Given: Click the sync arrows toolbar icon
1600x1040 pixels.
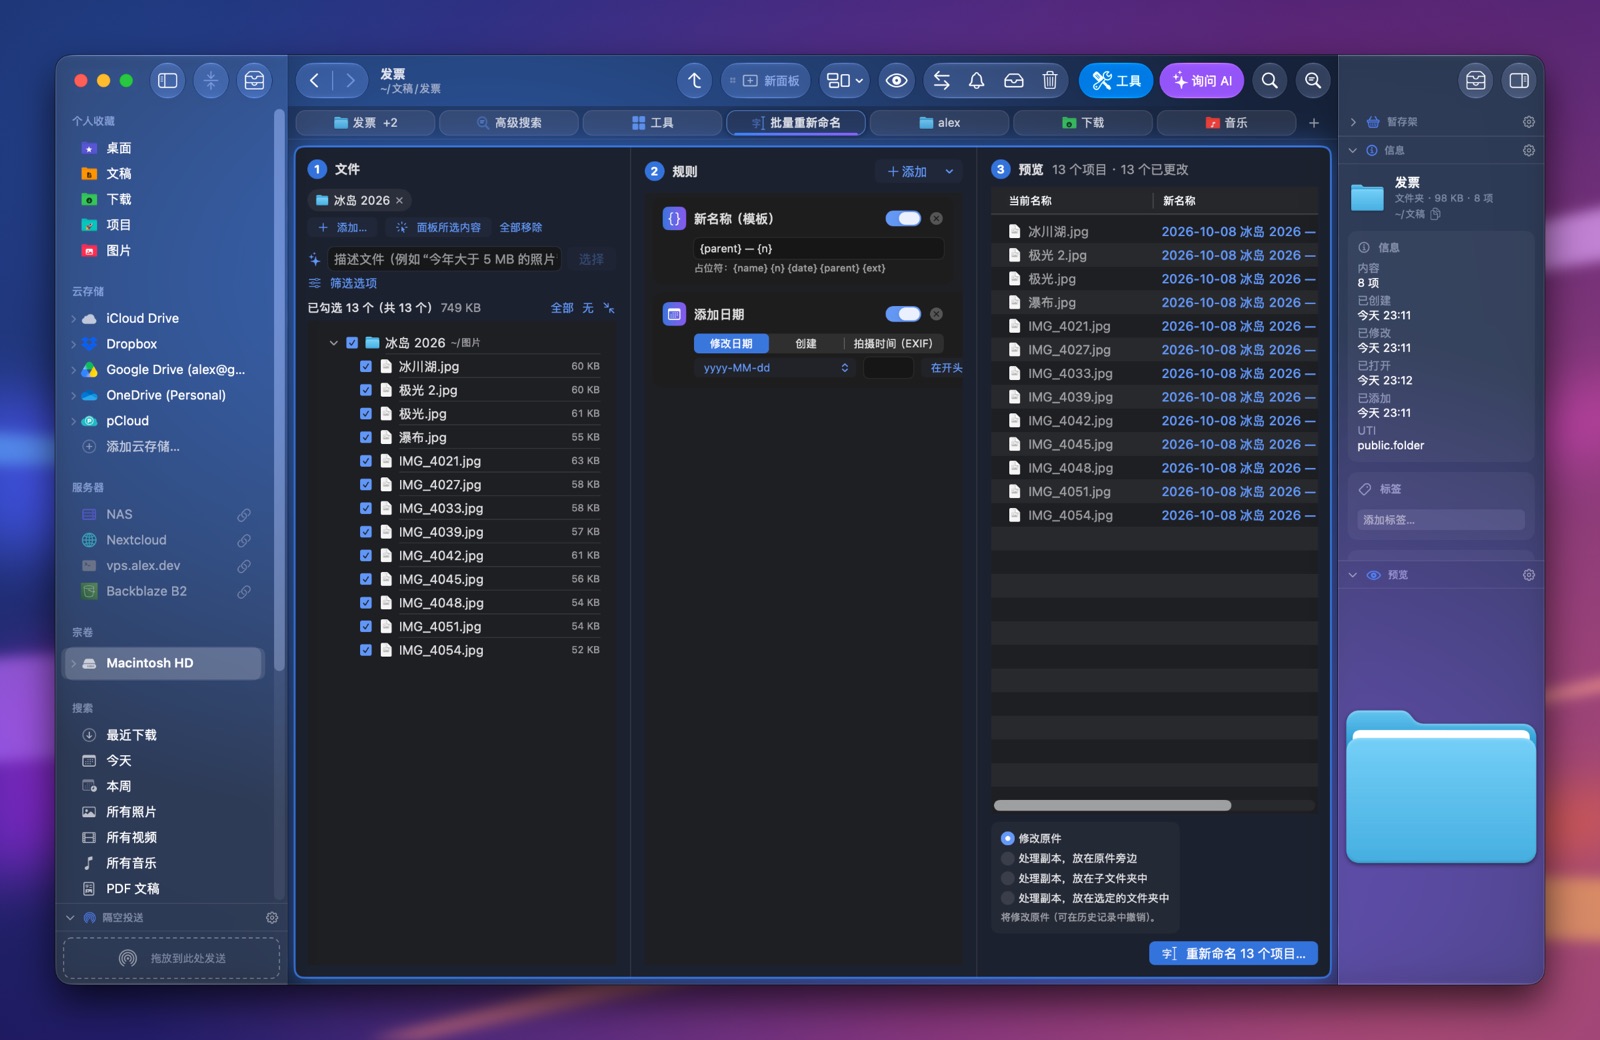Looking at the screenshot, I should tap(942, 81).
